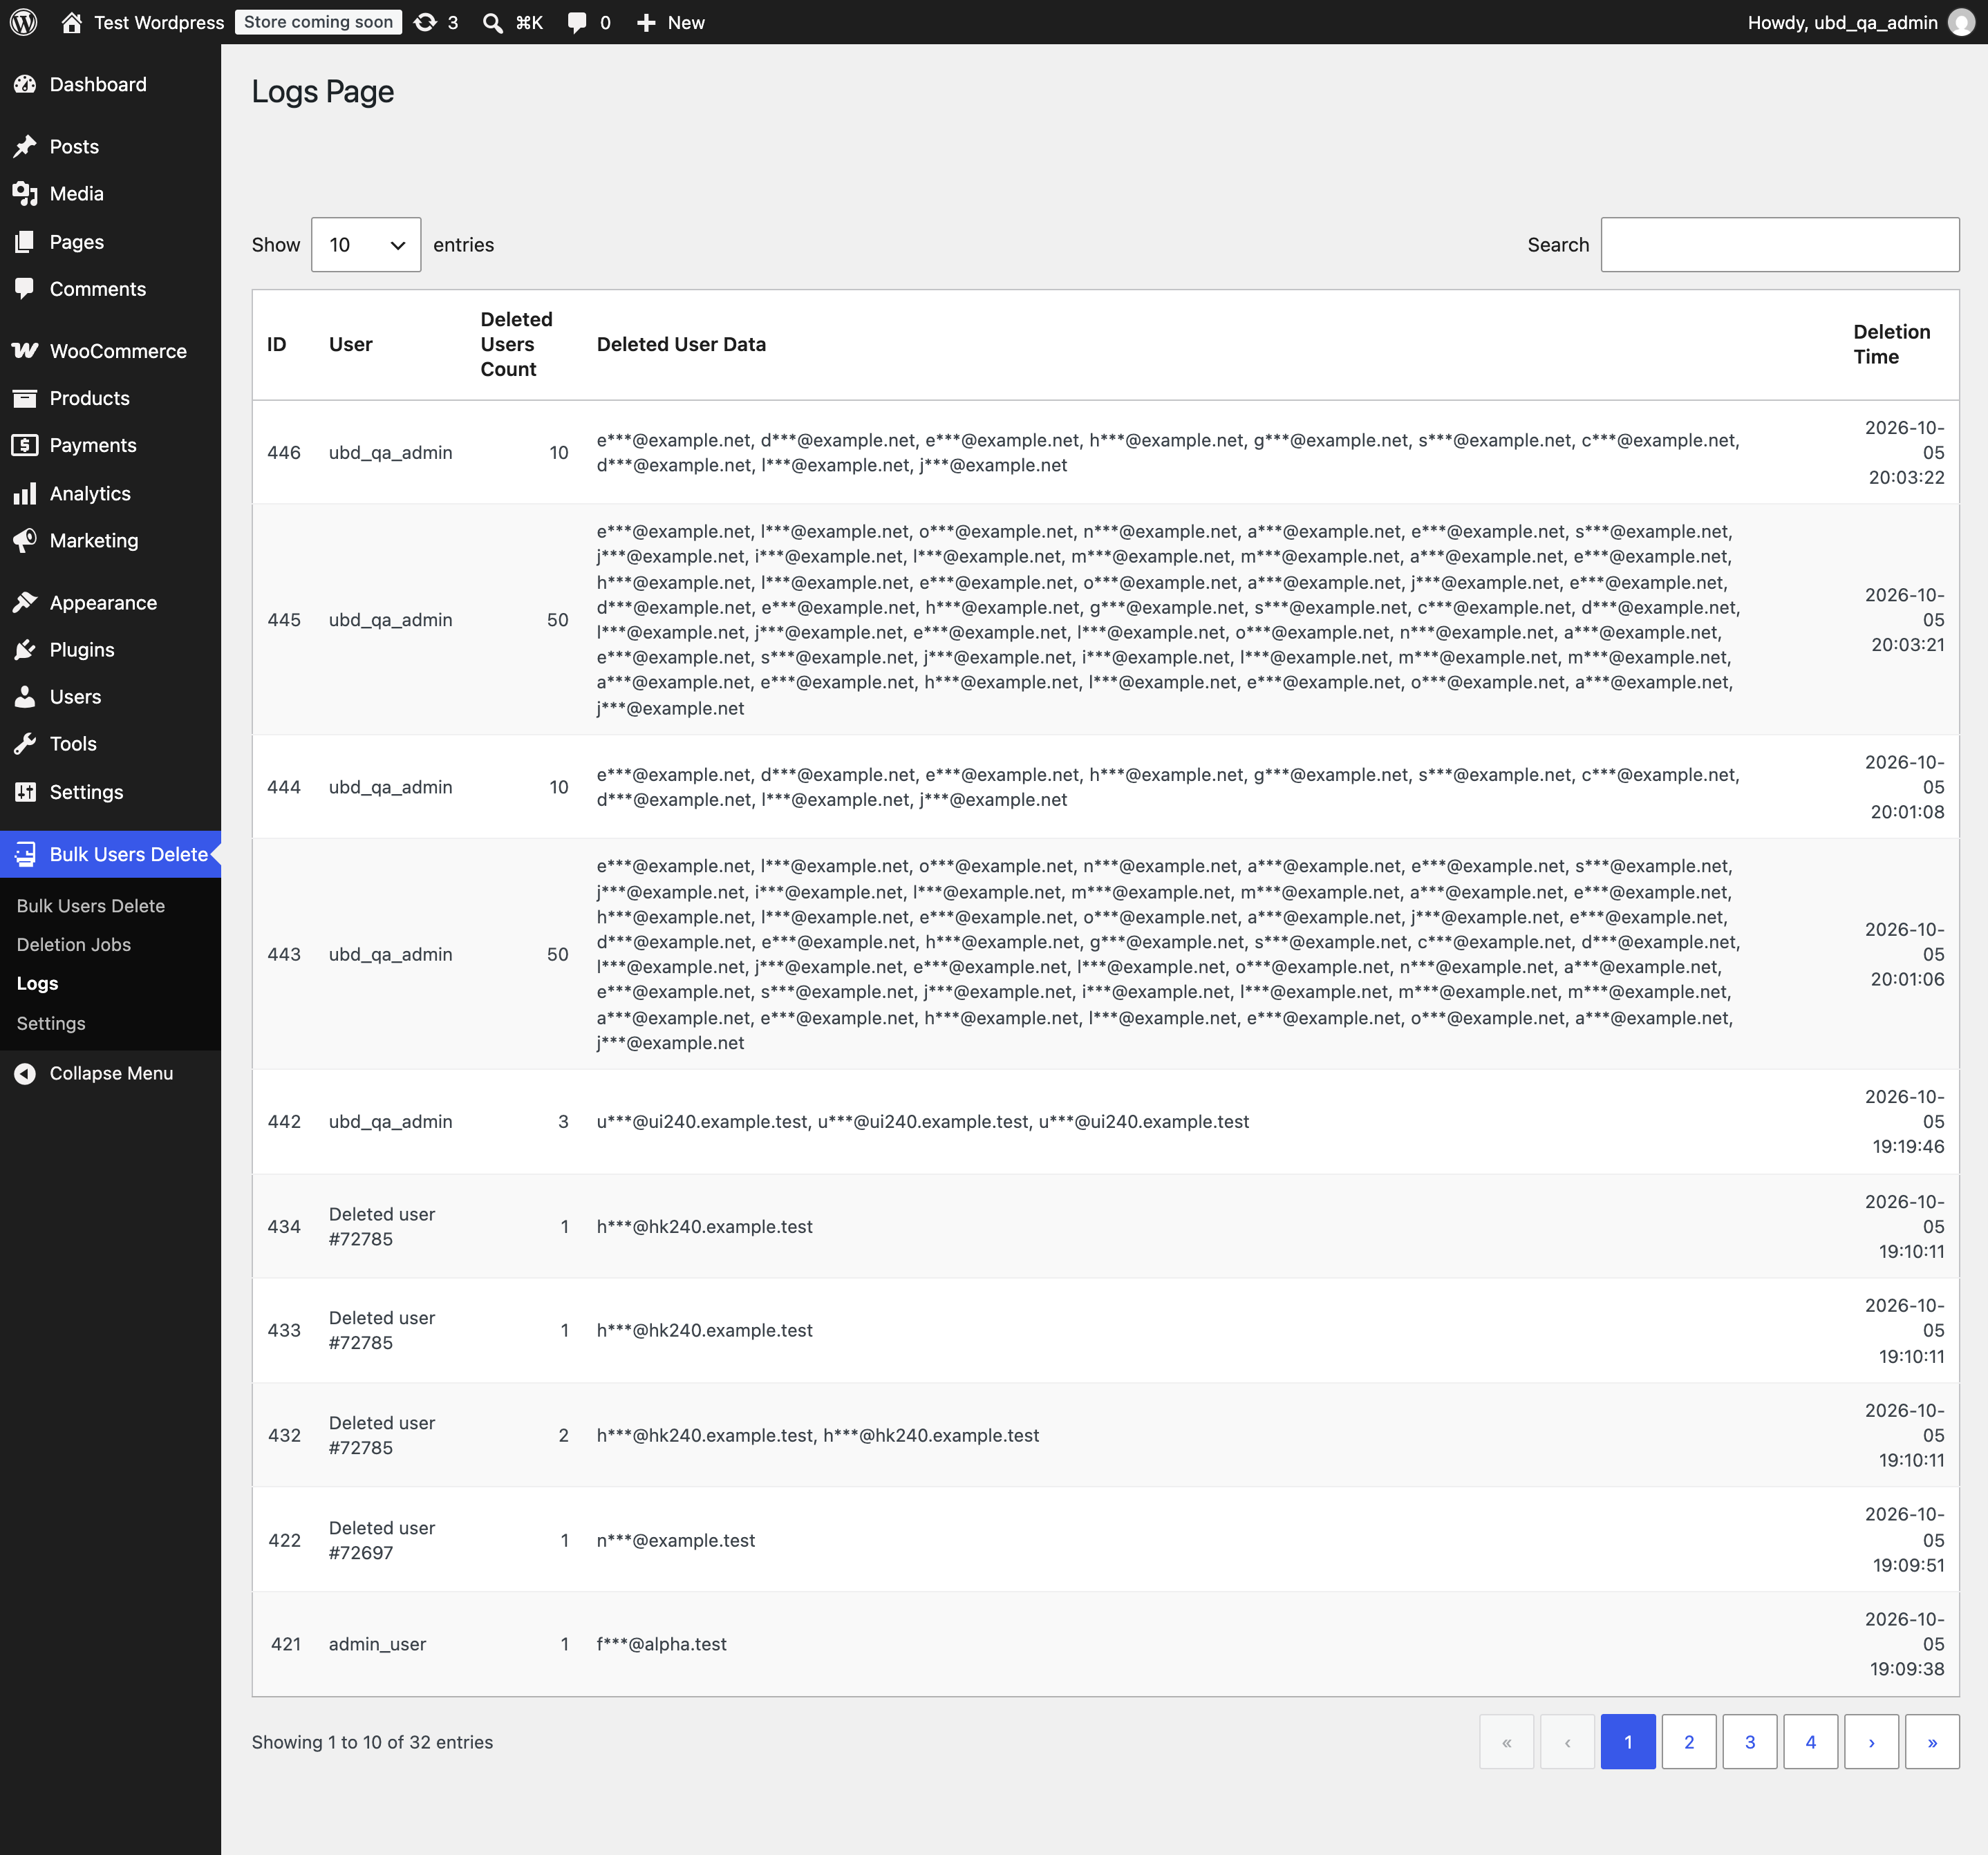The height and width of the screenshot is (1855, 1988).
Task: Open Bulk Users Delete Settings submenu
Action: point(51,1023)
